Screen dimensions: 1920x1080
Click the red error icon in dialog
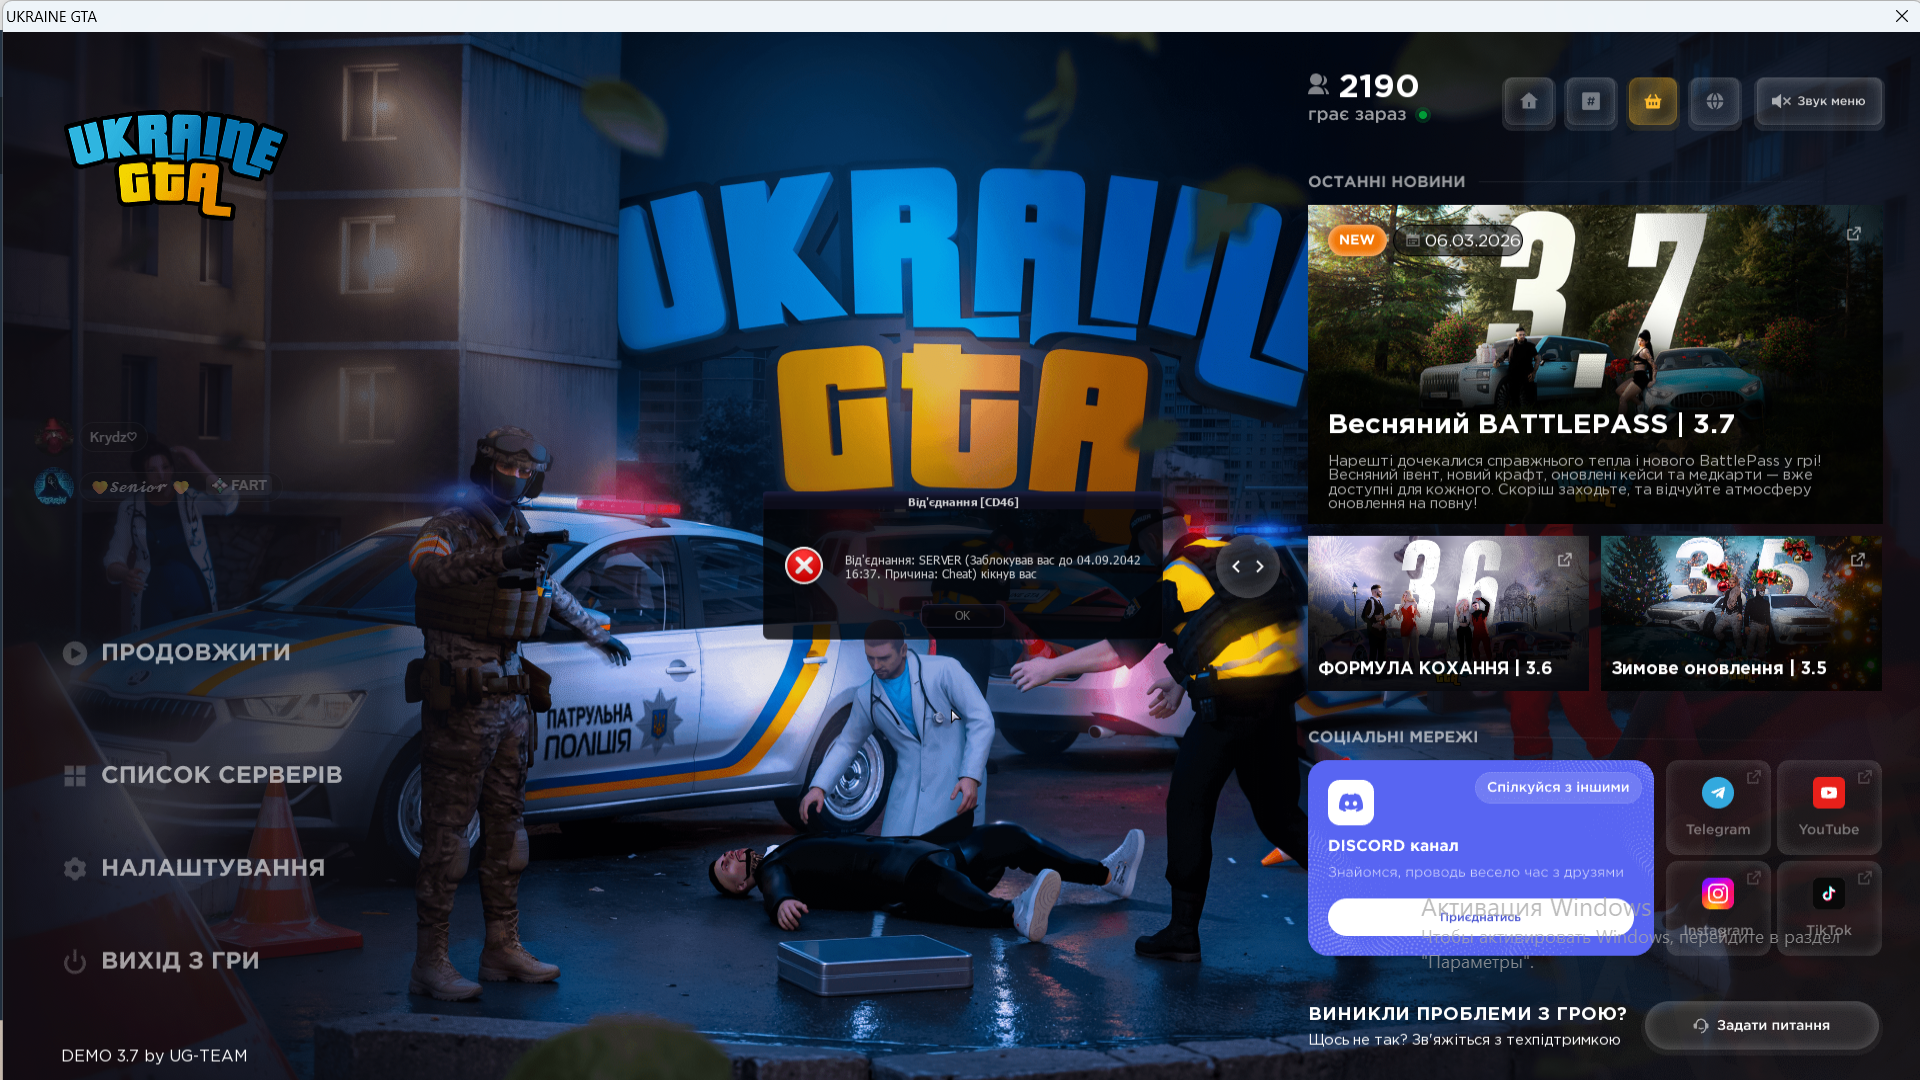804,566
